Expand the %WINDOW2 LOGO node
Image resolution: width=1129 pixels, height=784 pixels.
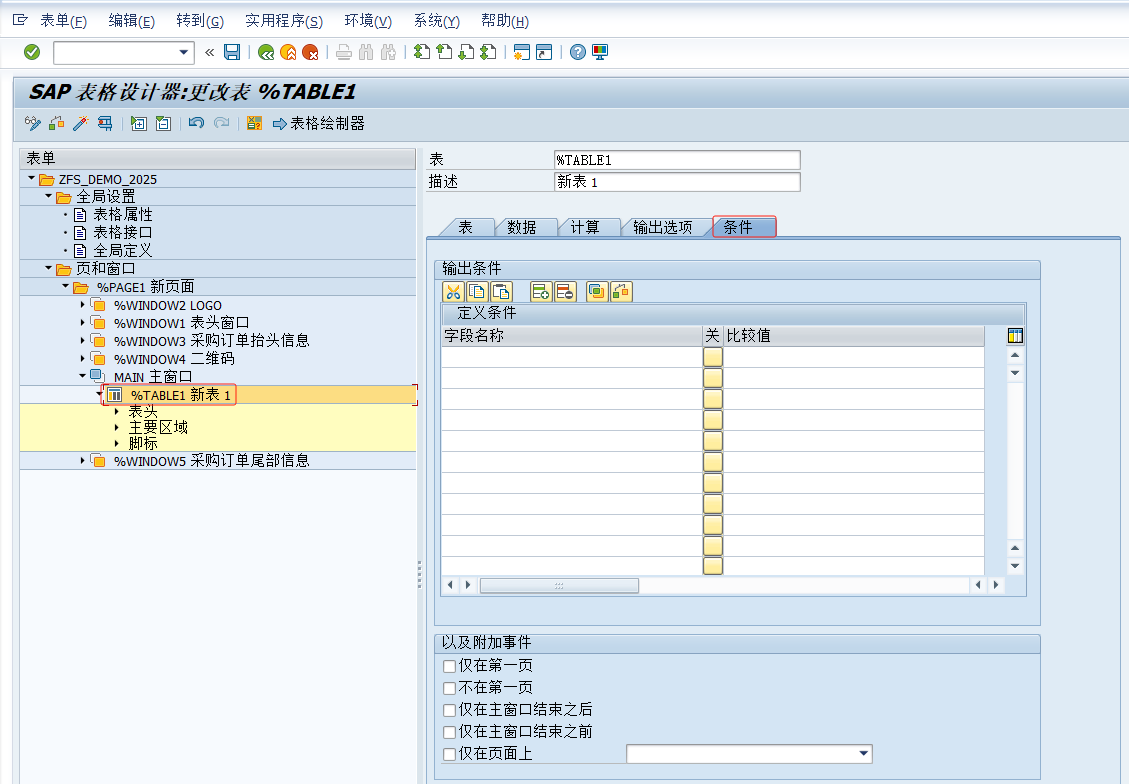82,305
